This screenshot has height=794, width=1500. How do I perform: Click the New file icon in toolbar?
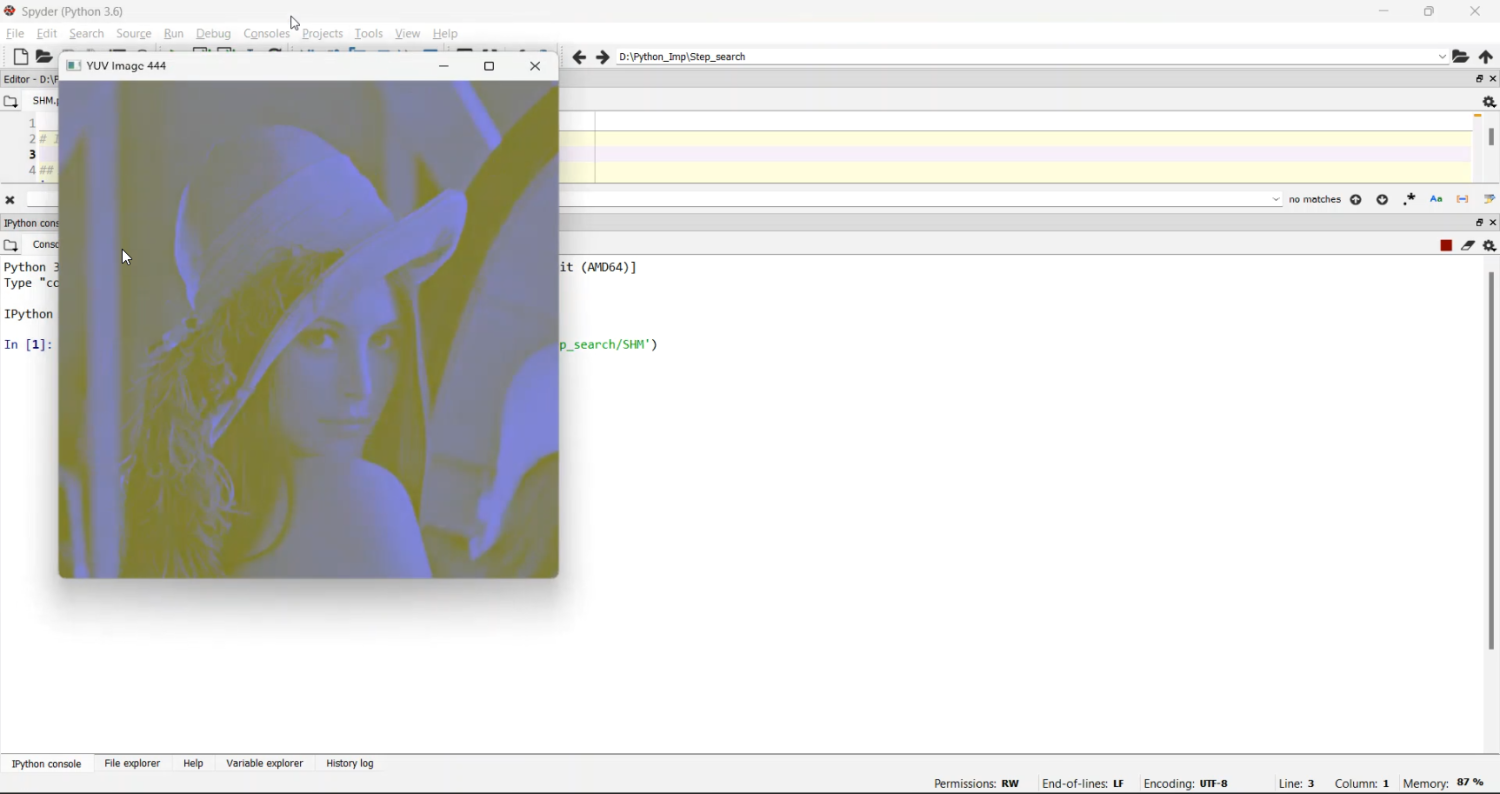20,58
